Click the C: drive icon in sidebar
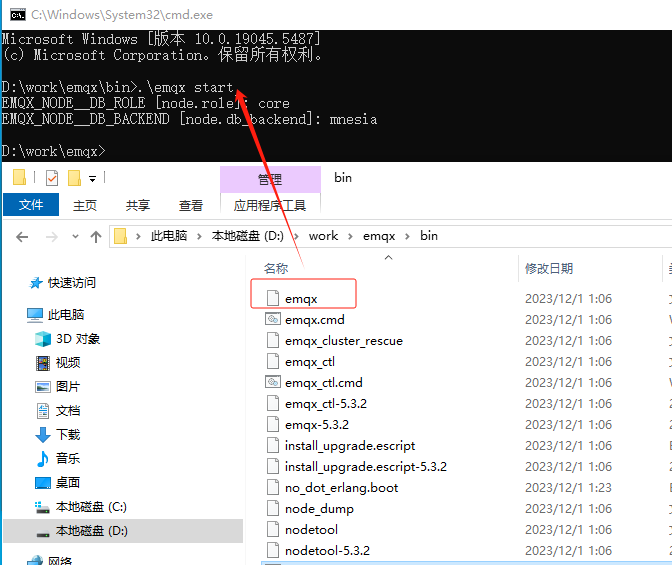Viewport: 672px width, 565px height. (x=42, y=508)
